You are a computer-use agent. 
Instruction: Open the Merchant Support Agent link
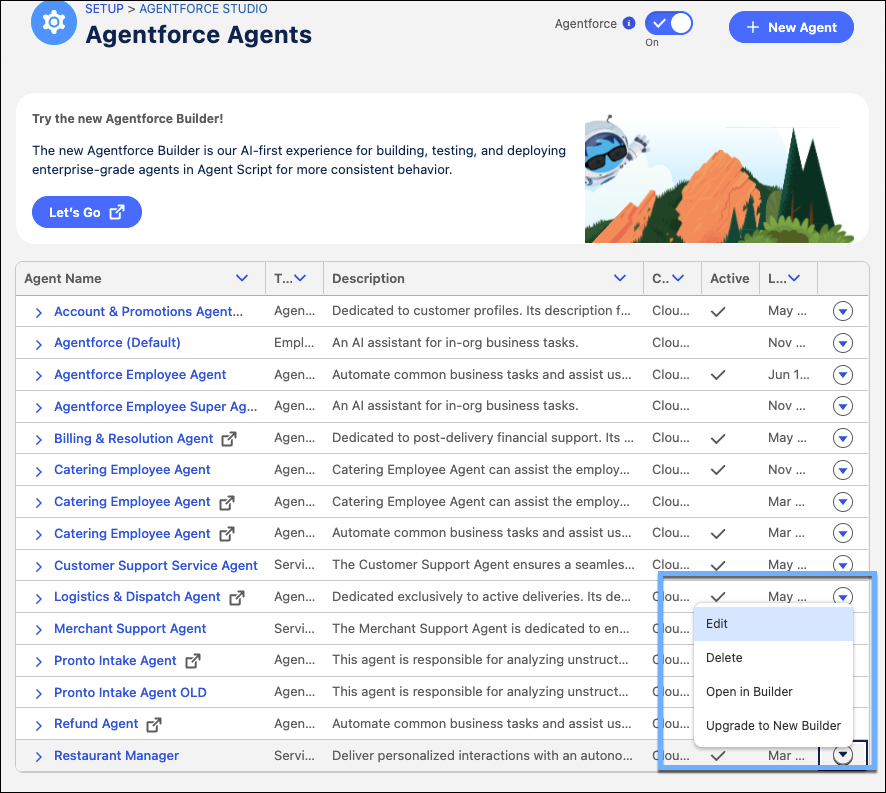(130, 629)
